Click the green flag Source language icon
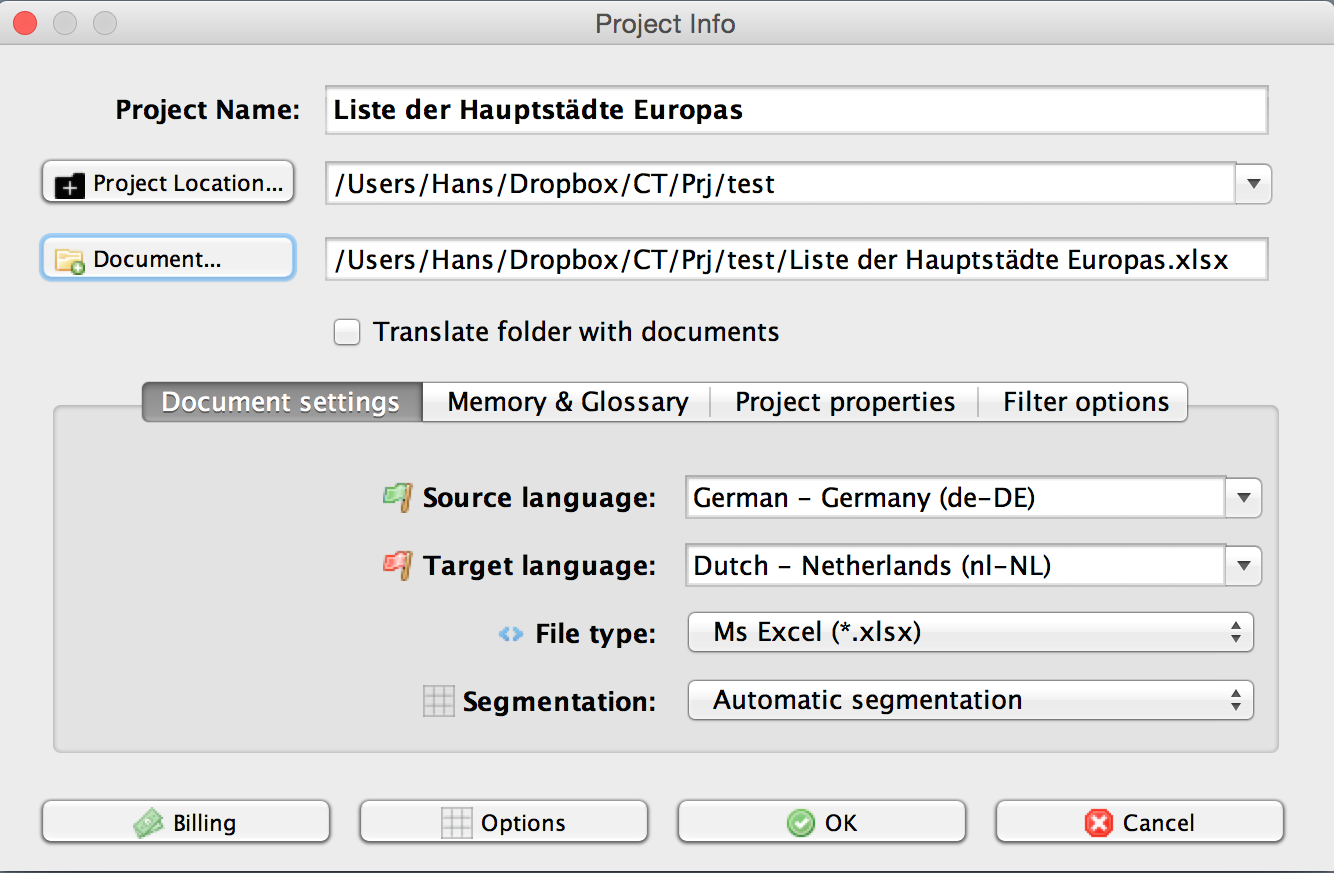The width and height of the screenshot is (1334, 873). coord(397,497)
